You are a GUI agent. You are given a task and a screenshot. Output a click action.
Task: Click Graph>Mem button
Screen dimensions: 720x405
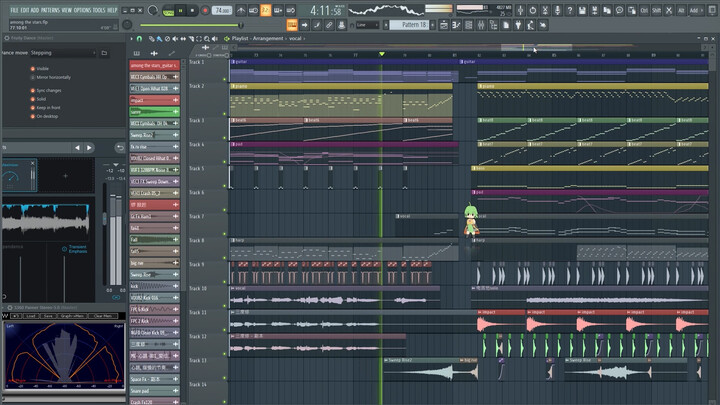click(x=72, y=316)
